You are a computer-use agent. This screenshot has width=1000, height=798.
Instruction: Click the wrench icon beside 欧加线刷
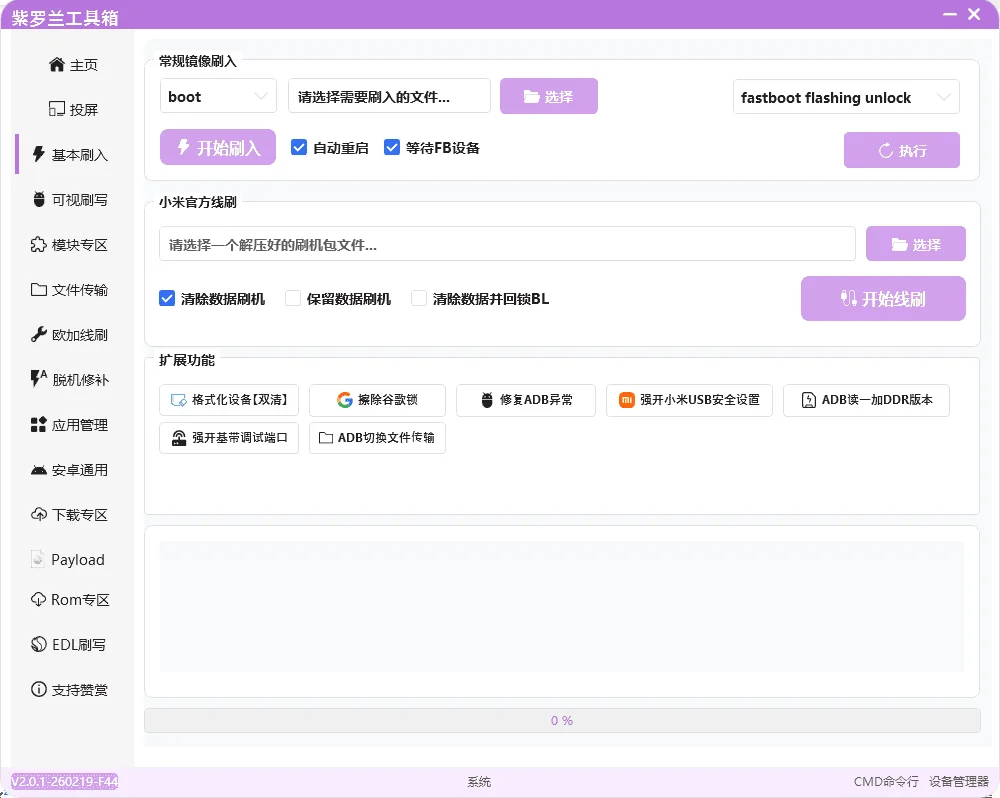click(39, 334)
